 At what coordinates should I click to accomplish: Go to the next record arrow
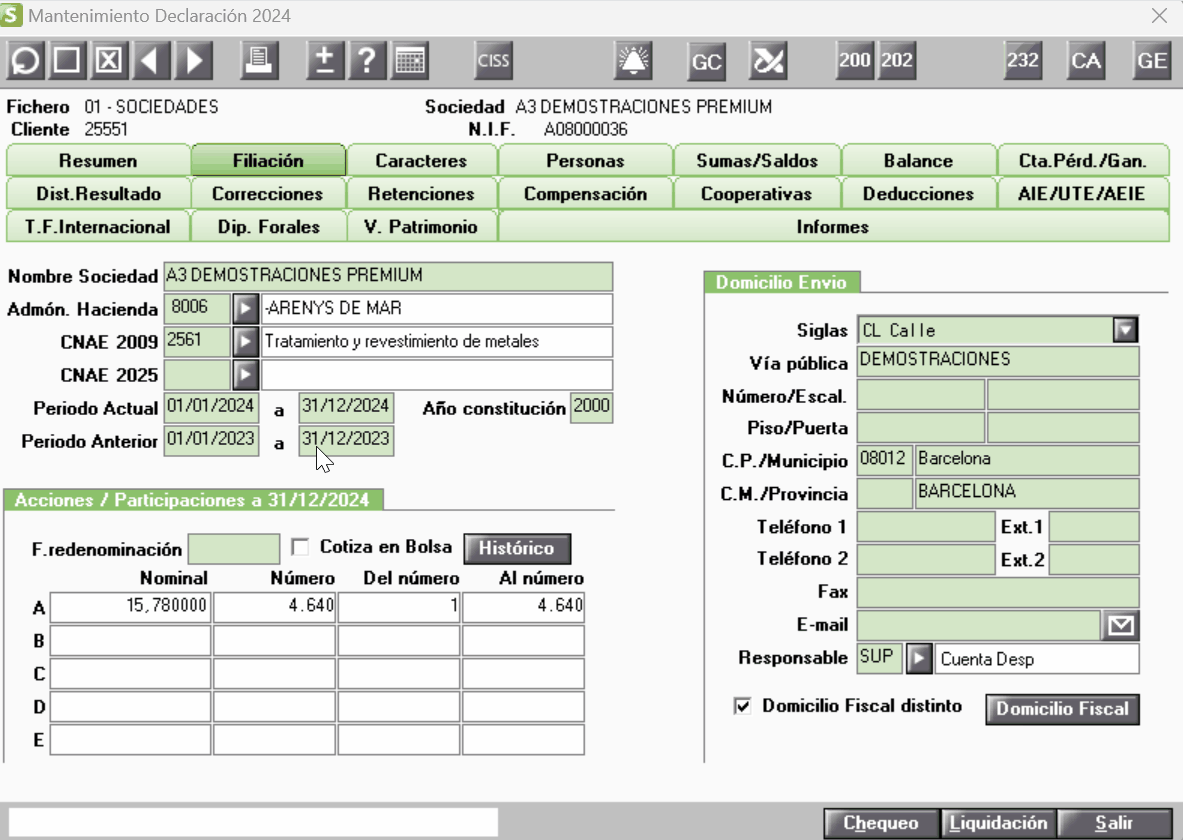point(194,61)
